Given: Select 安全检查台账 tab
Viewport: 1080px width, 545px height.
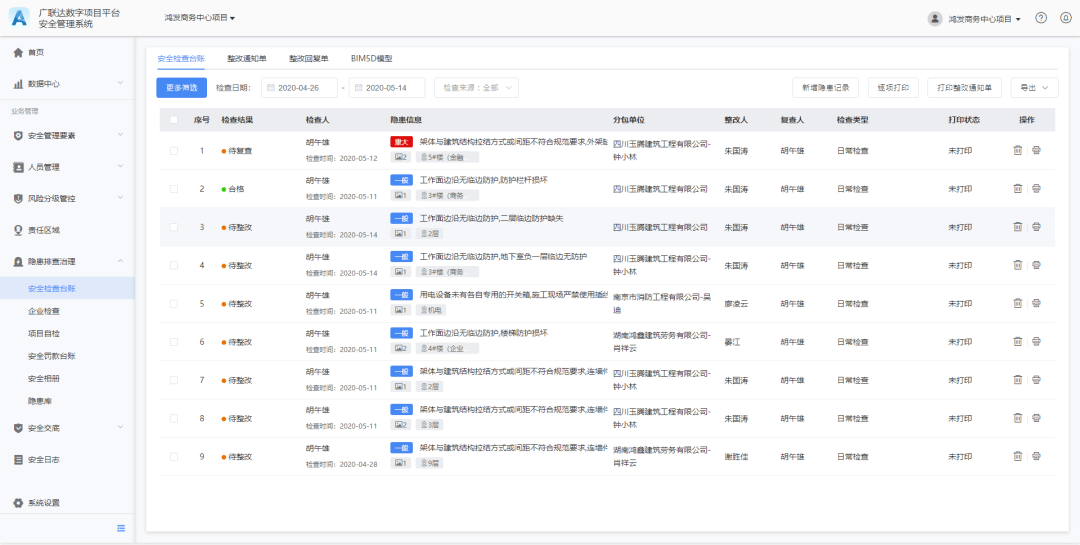Looking at the screenshot, I should (x=181, y=59).
